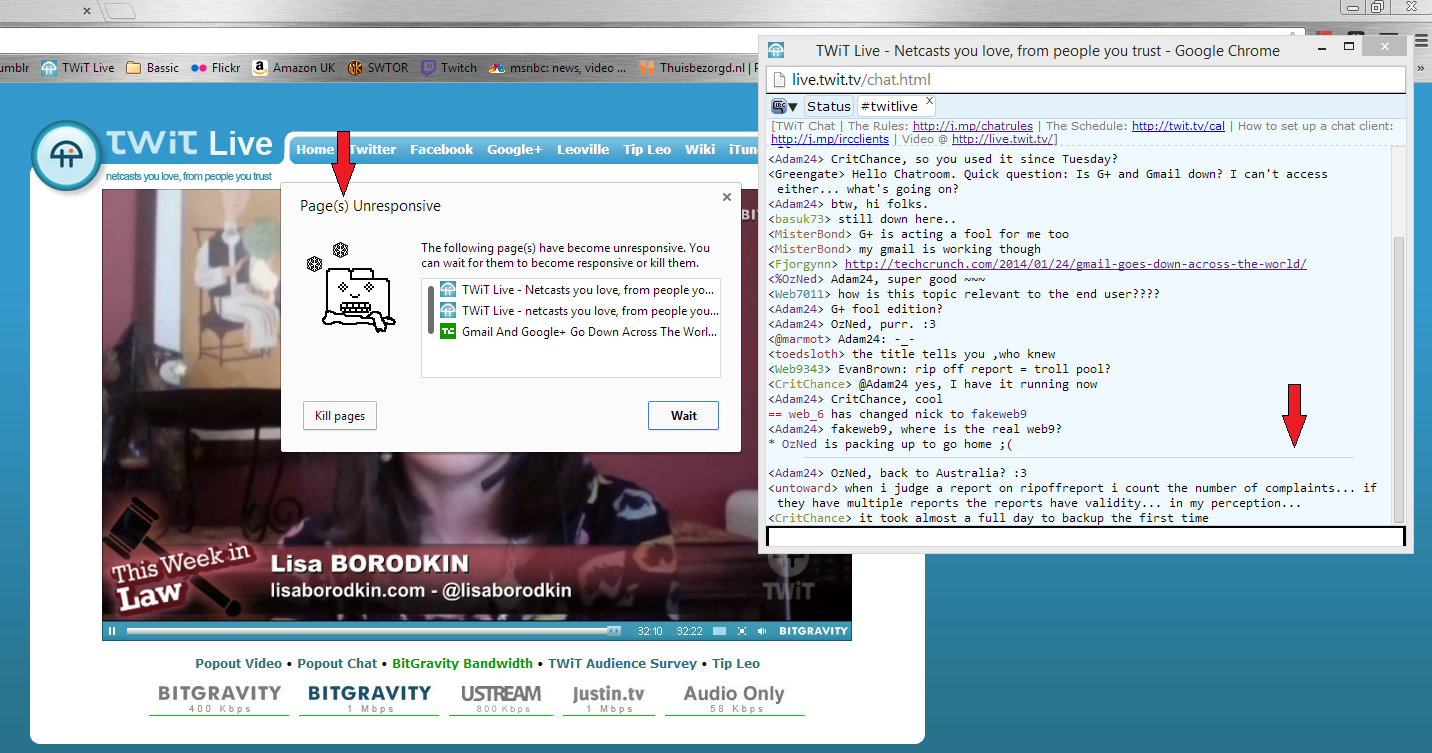
Task: Open the dropdown arrow next to the IRC icon
Action: tap(793, 105)
